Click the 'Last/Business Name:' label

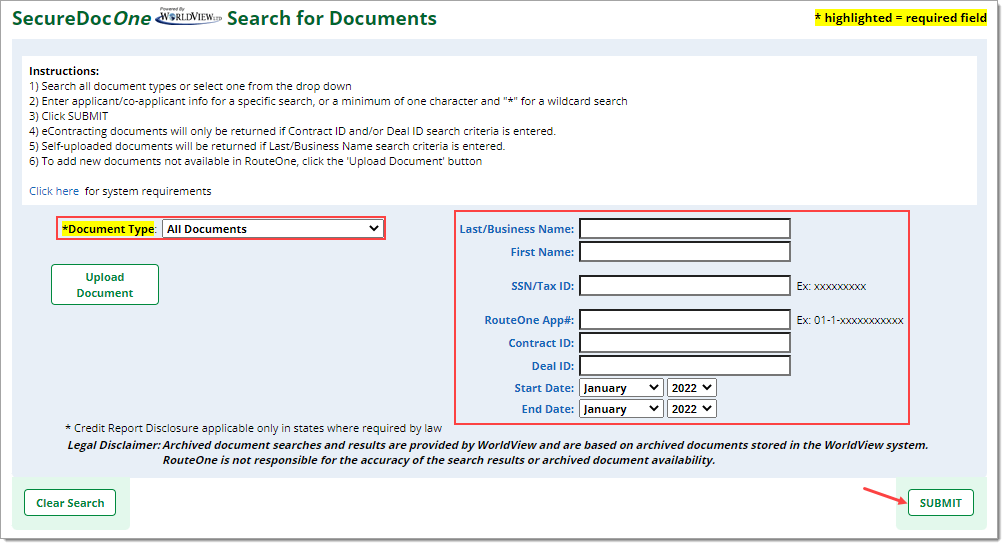(517, 229)
